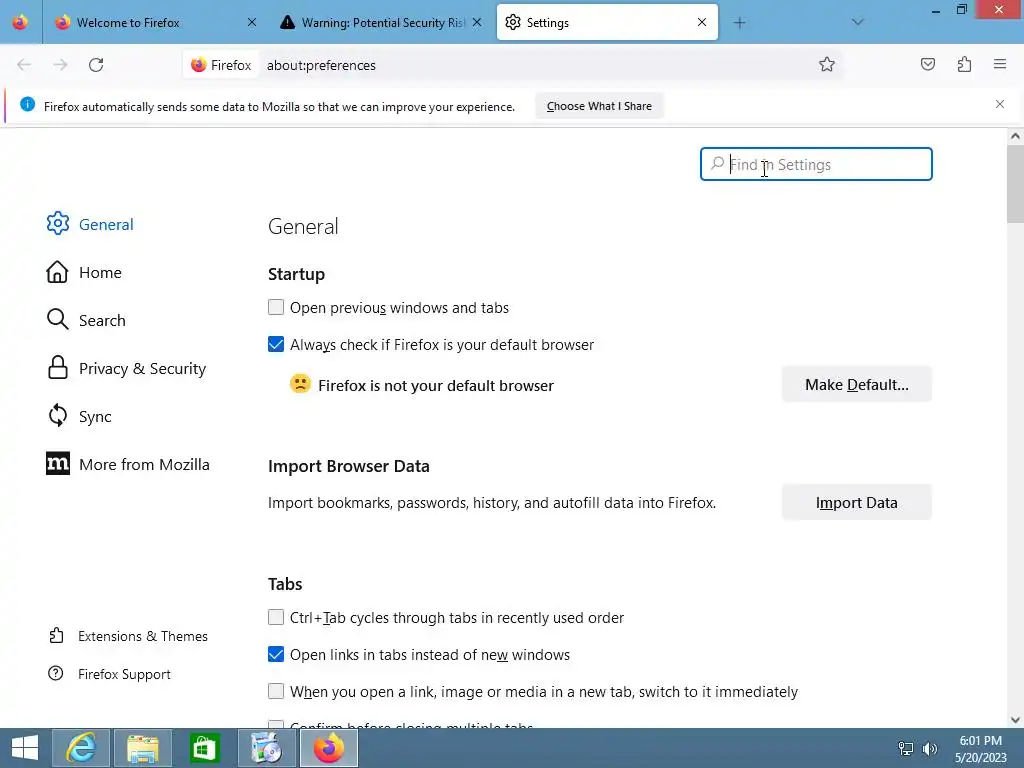Click the volume speaker tray icon

pos(930,749)
